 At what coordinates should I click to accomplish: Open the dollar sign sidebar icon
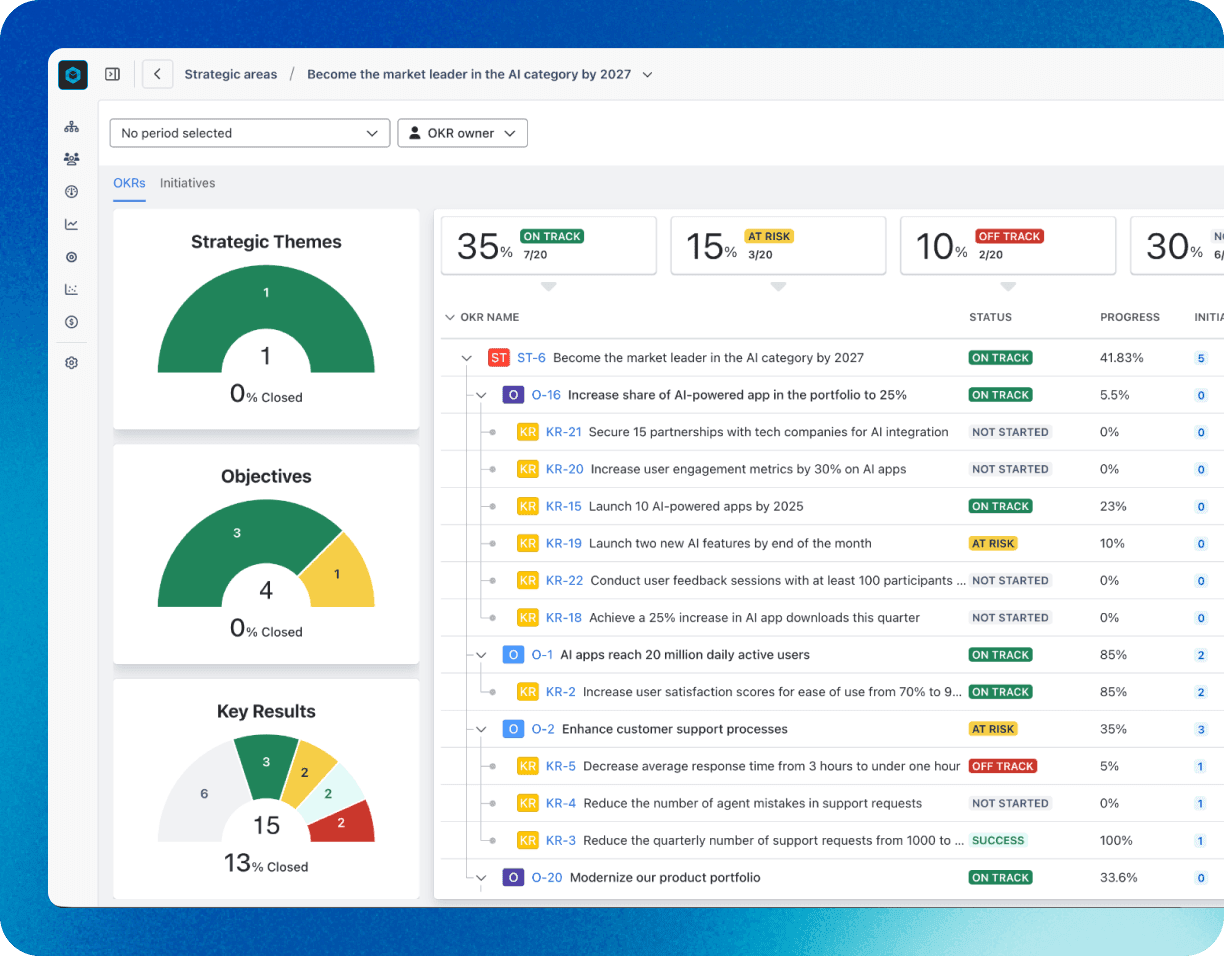pos(71,322)
